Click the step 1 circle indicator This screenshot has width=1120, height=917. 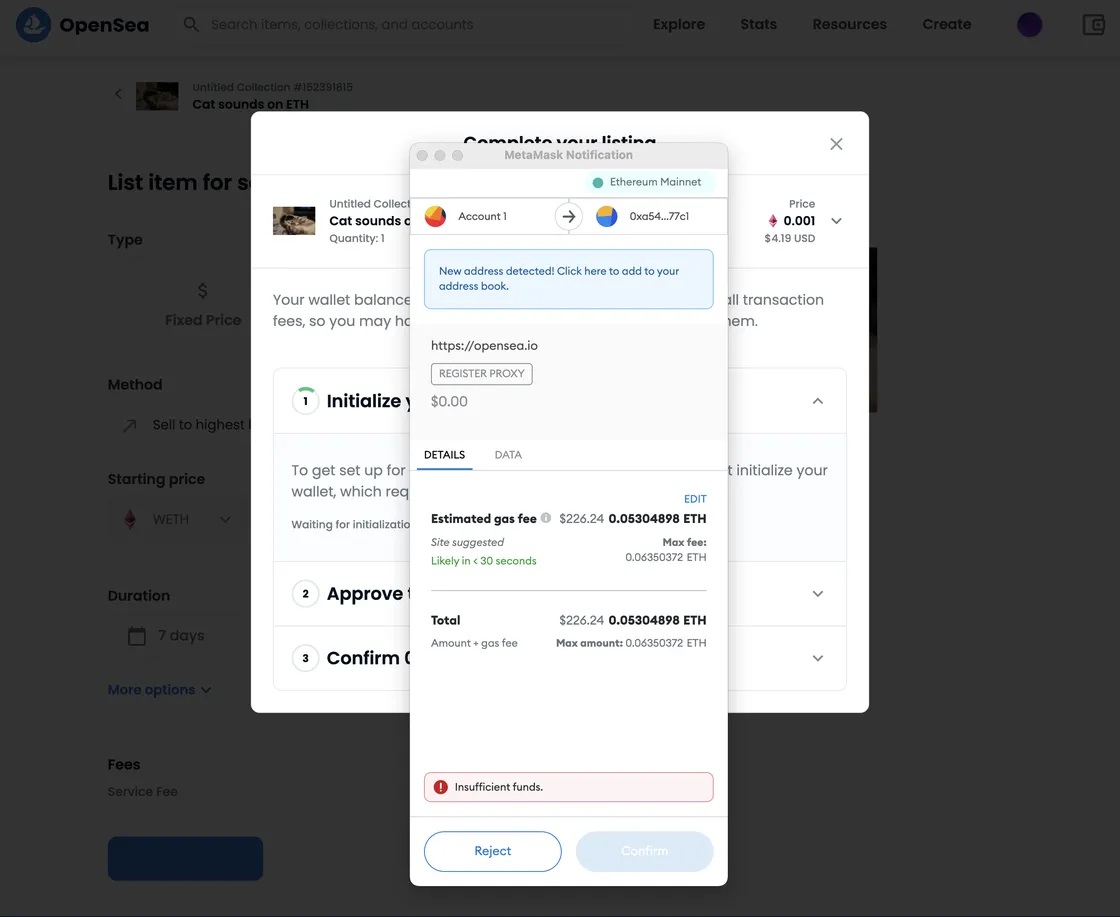(305, 401)
